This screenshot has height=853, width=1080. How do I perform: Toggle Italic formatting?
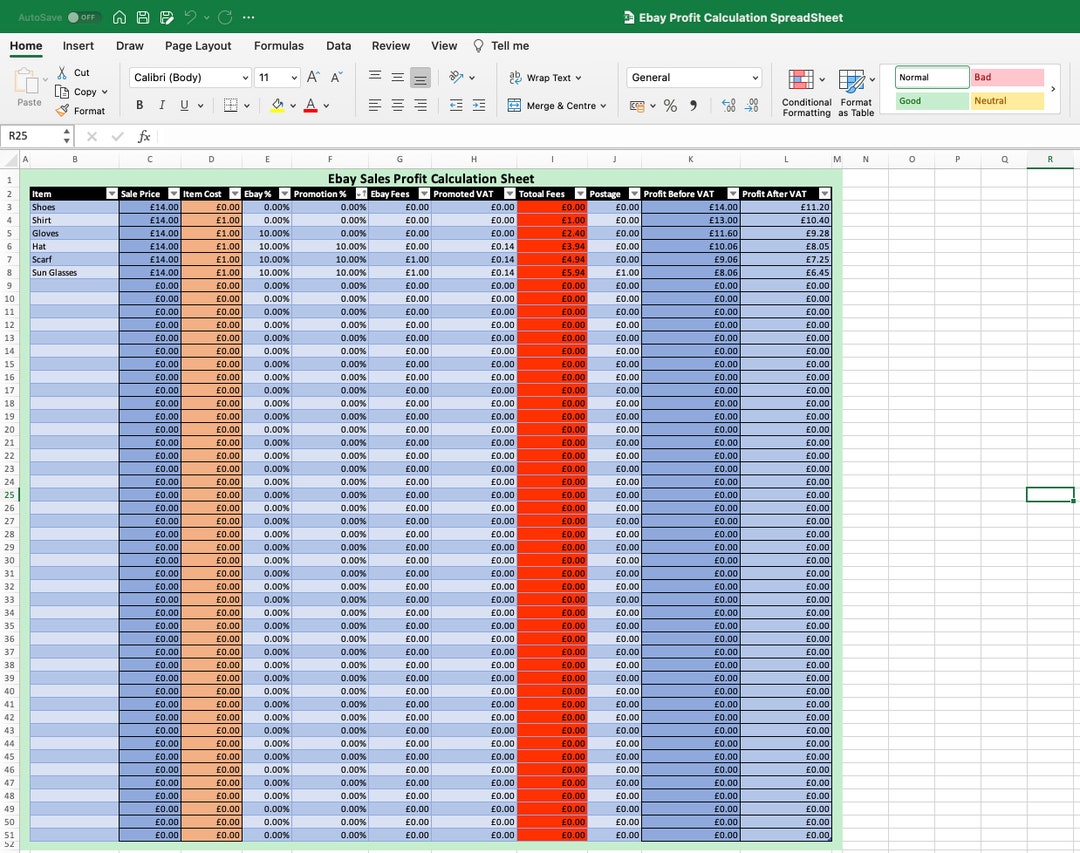[162, 105]
